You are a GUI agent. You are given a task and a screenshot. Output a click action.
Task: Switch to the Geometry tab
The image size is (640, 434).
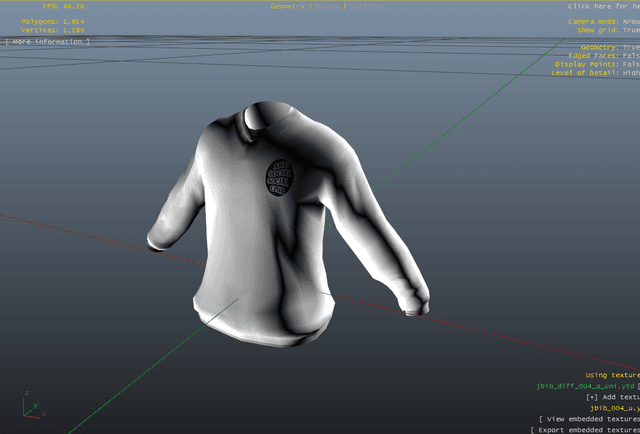tap(289, 6)
